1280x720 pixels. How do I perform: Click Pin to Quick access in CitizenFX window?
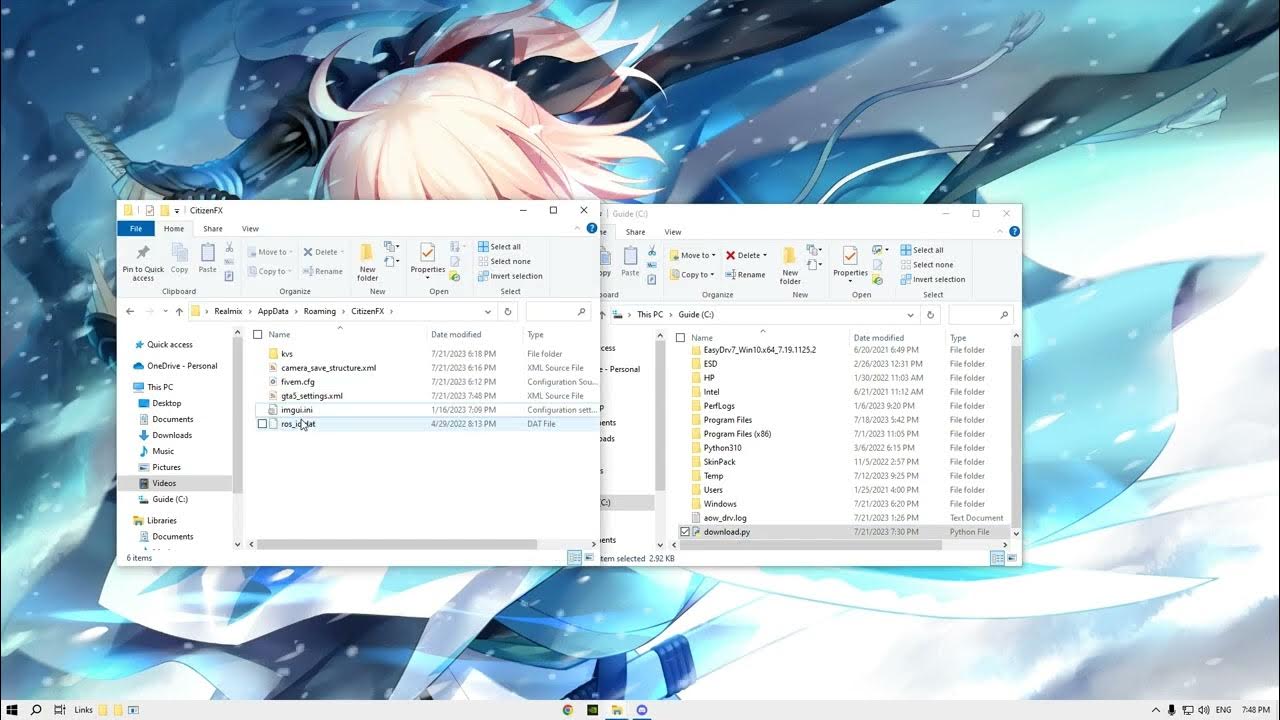tap(143, 262)
